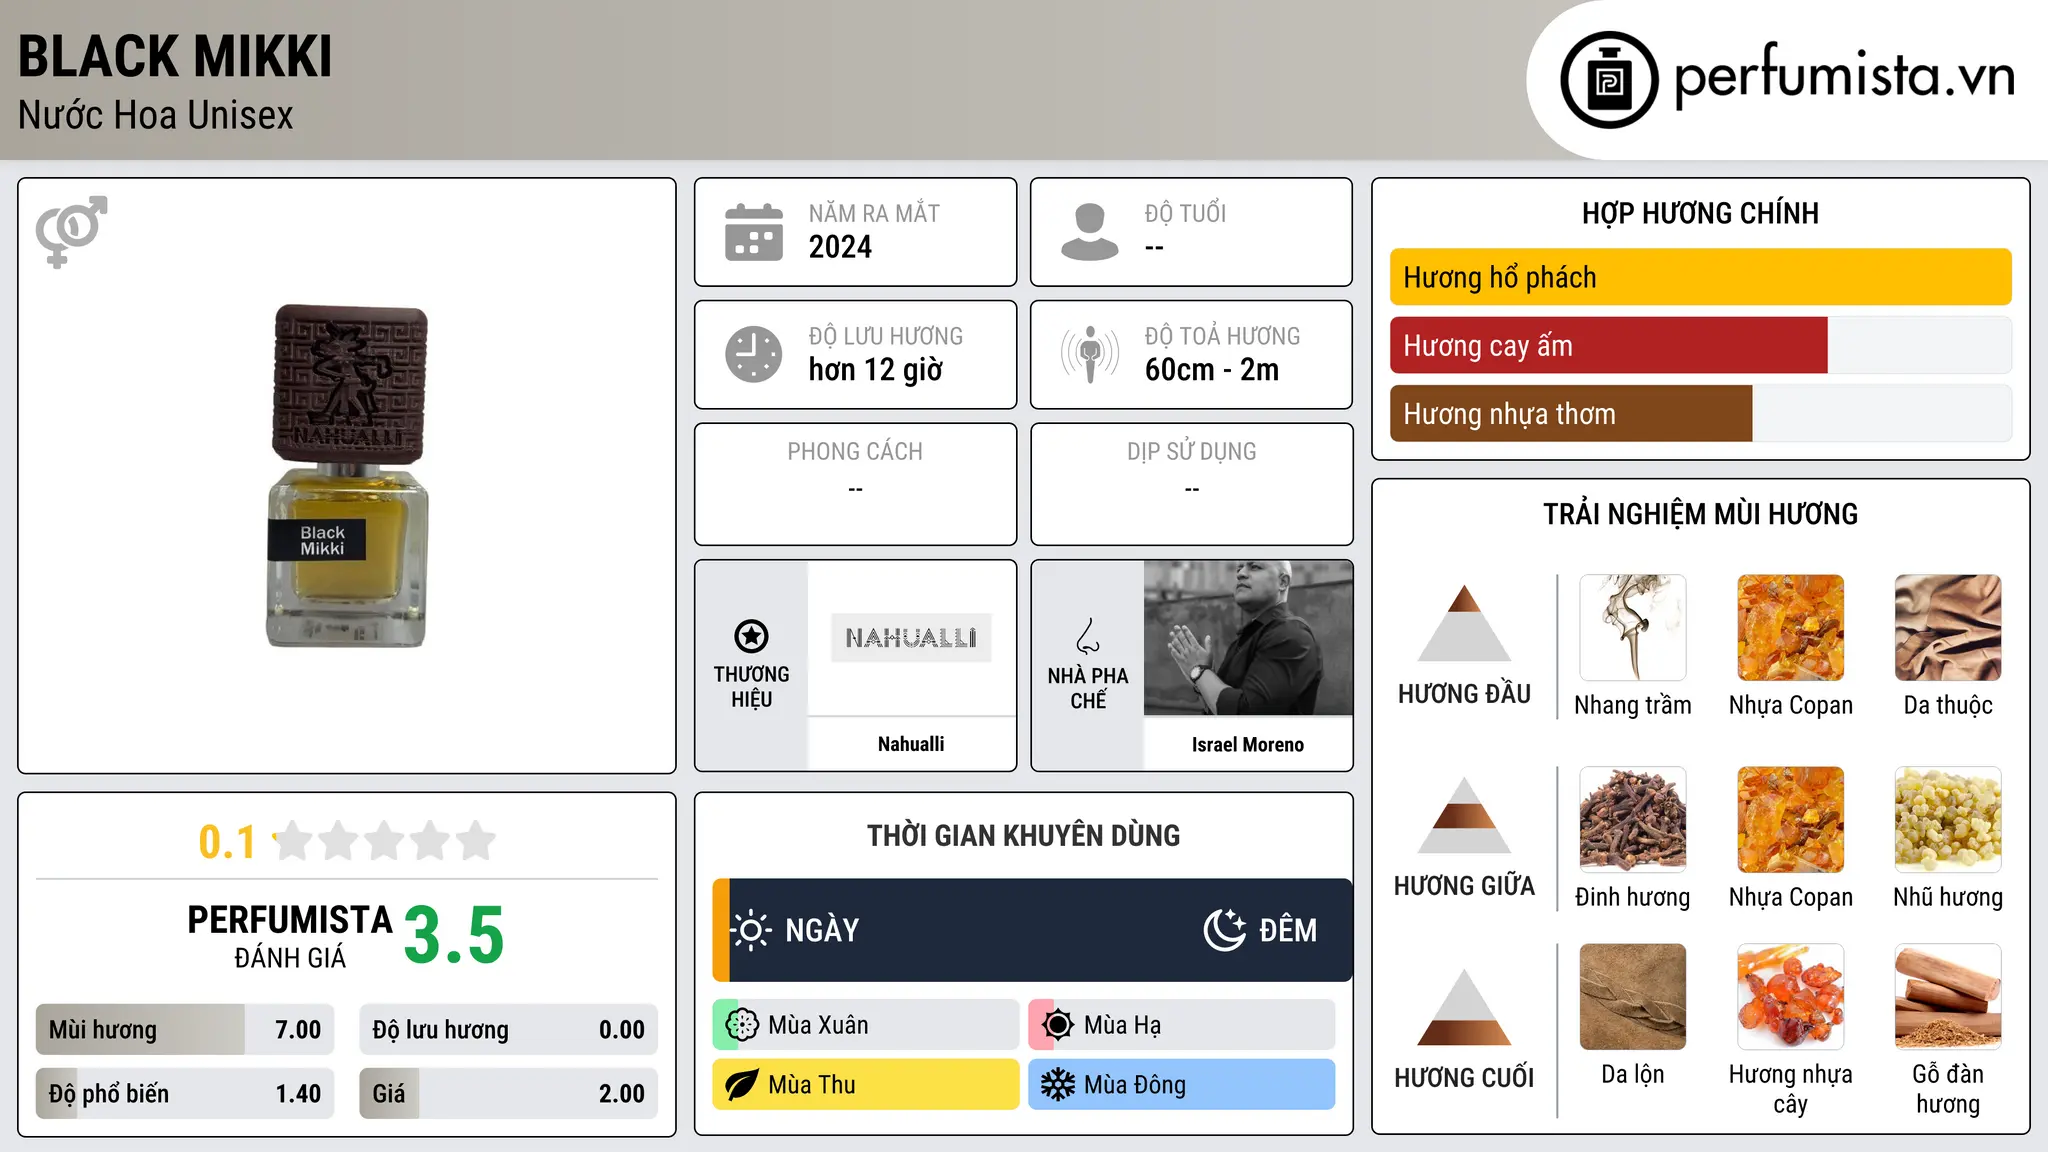Click the Trải nghiệm mùi hương heading
The image size is (2048, 1152).
point(1700,514)
